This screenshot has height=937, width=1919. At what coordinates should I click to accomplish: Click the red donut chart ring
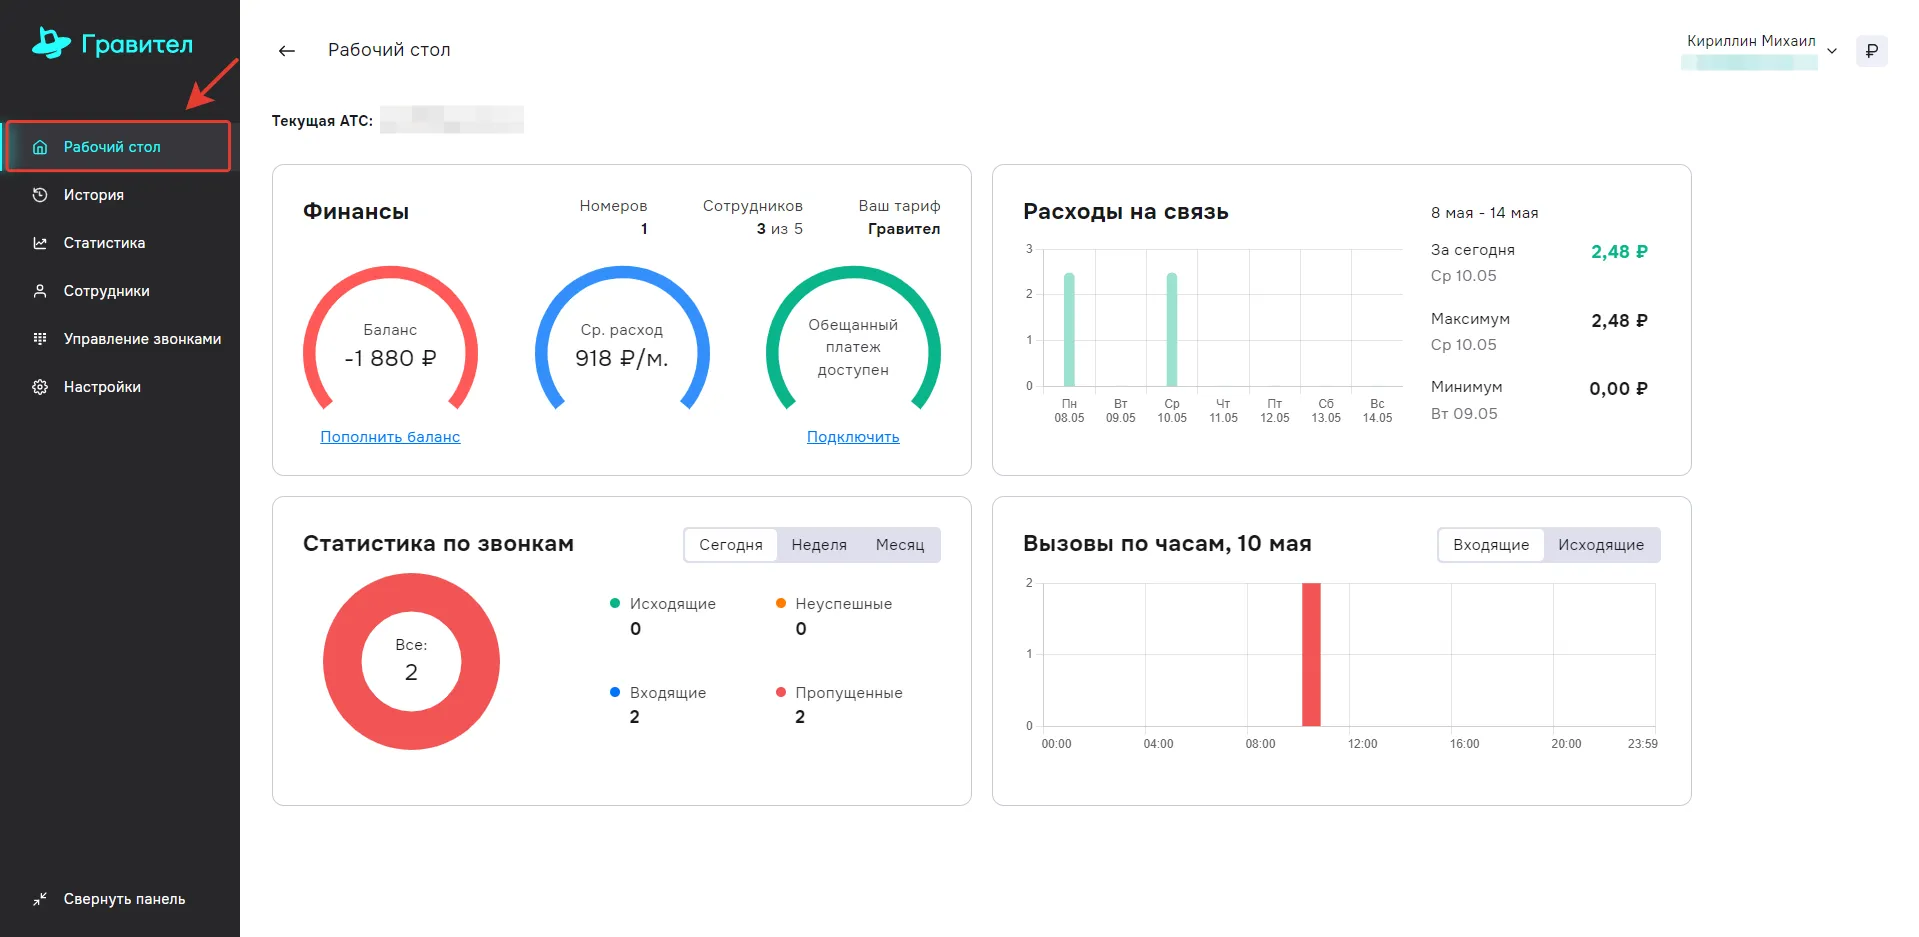click(x=342, y=661)
